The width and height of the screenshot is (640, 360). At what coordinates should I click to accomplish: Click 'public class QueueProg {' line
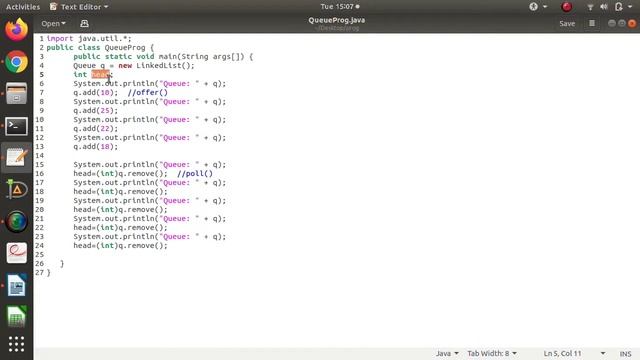(x=100, y=47)
